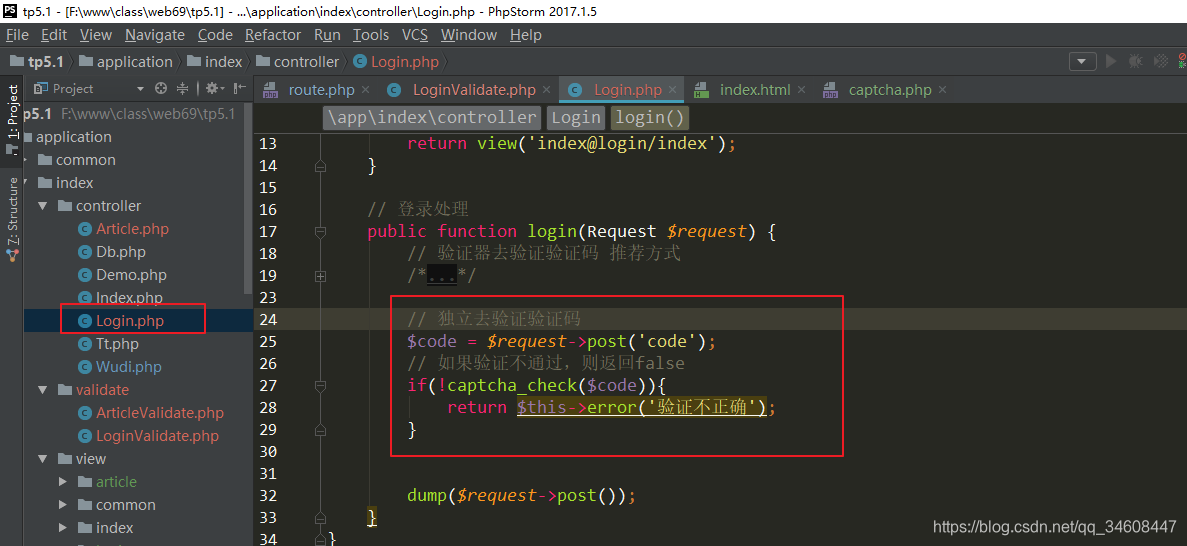This screenshot has width=1187, height=546.
Task: Close the index.html editor tab
Action: [802, 90]
